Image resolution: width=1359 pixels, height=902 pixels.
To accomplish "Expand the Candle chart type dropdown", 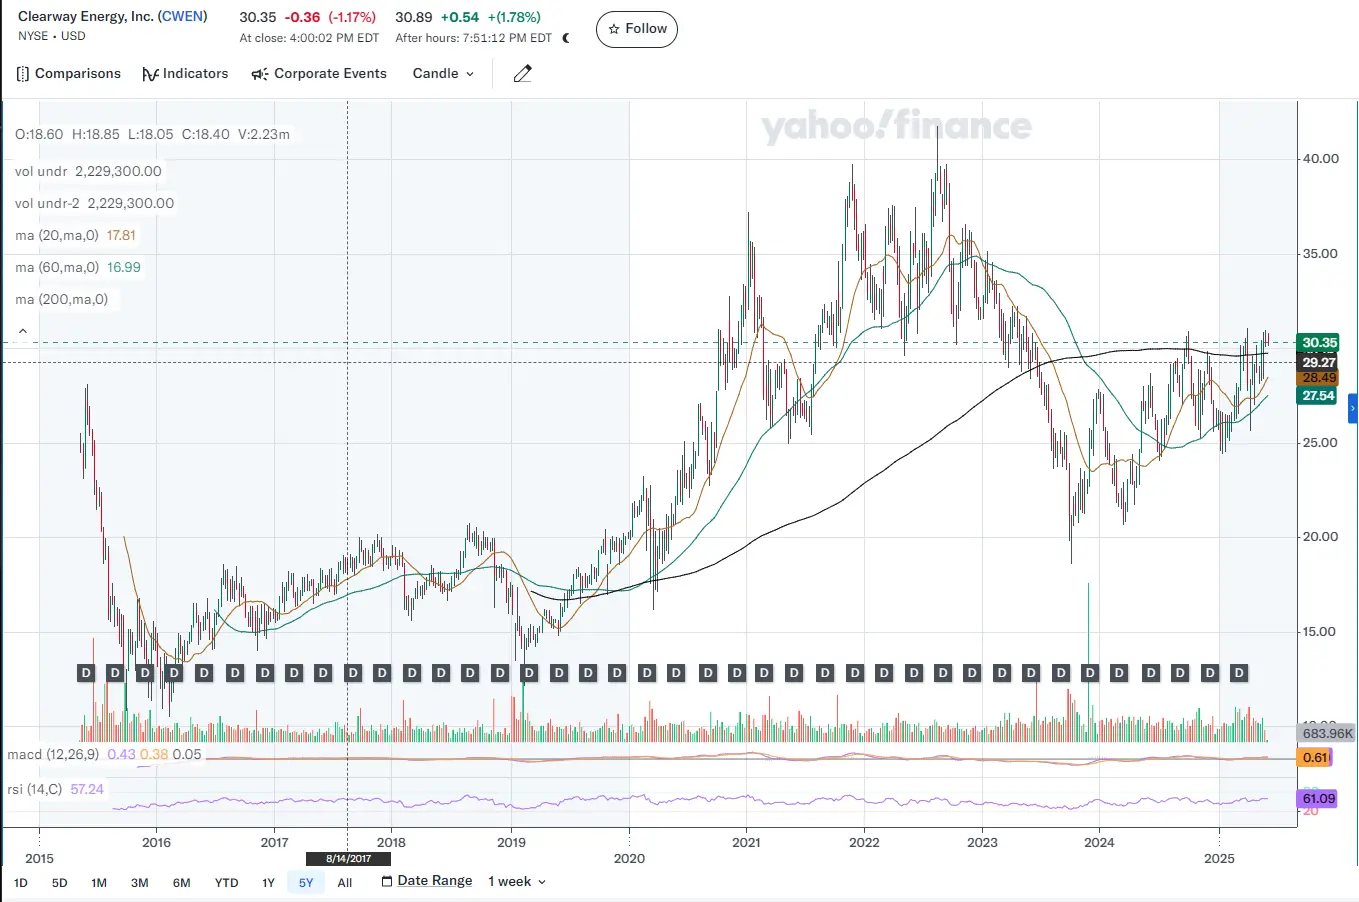I will 443,74.
